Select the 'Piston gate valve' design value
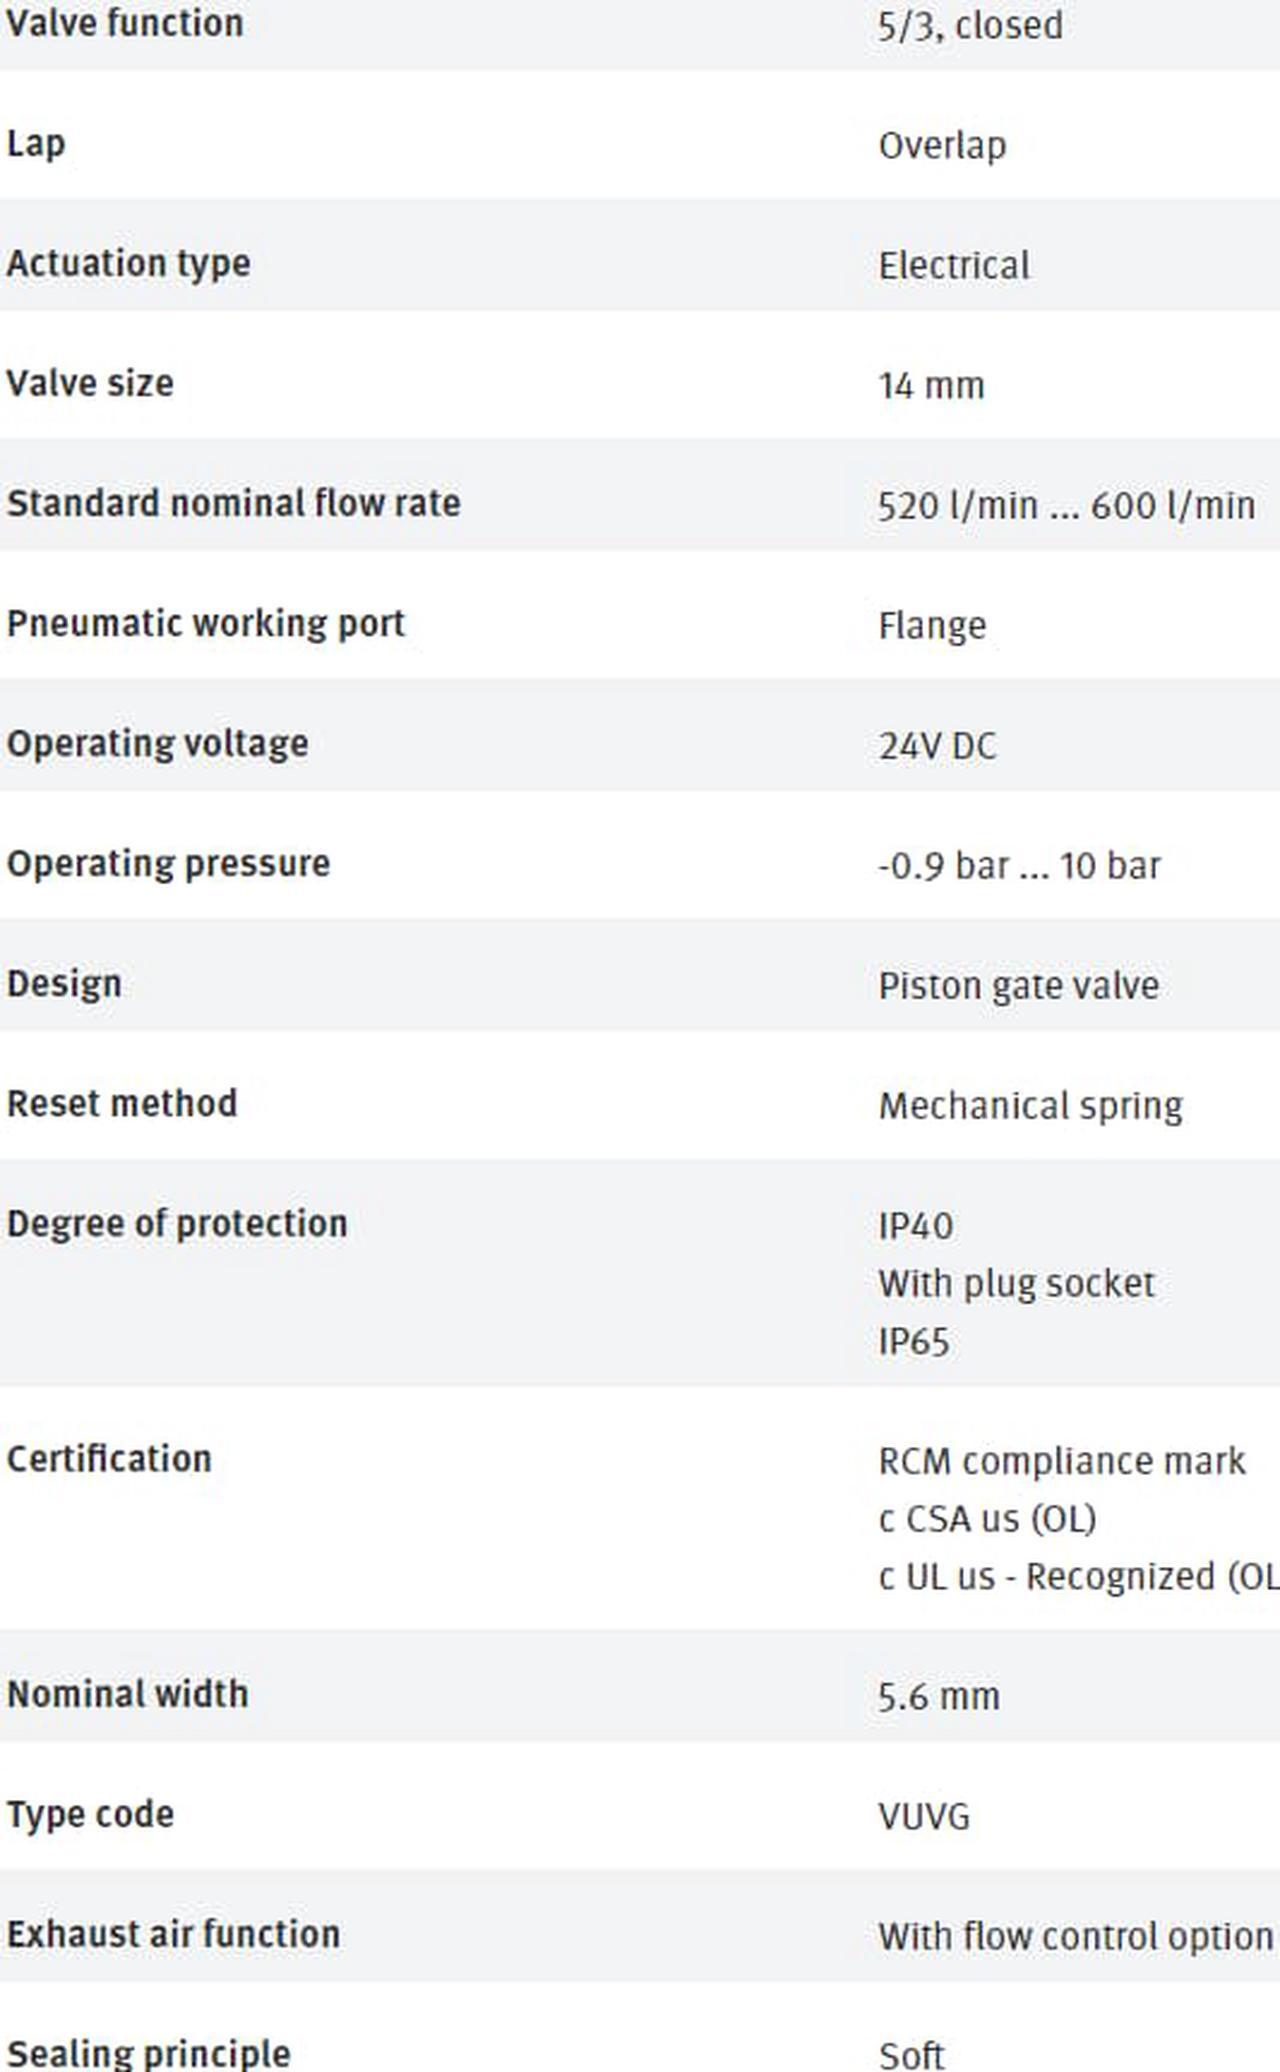 [x=1018, y=986]
